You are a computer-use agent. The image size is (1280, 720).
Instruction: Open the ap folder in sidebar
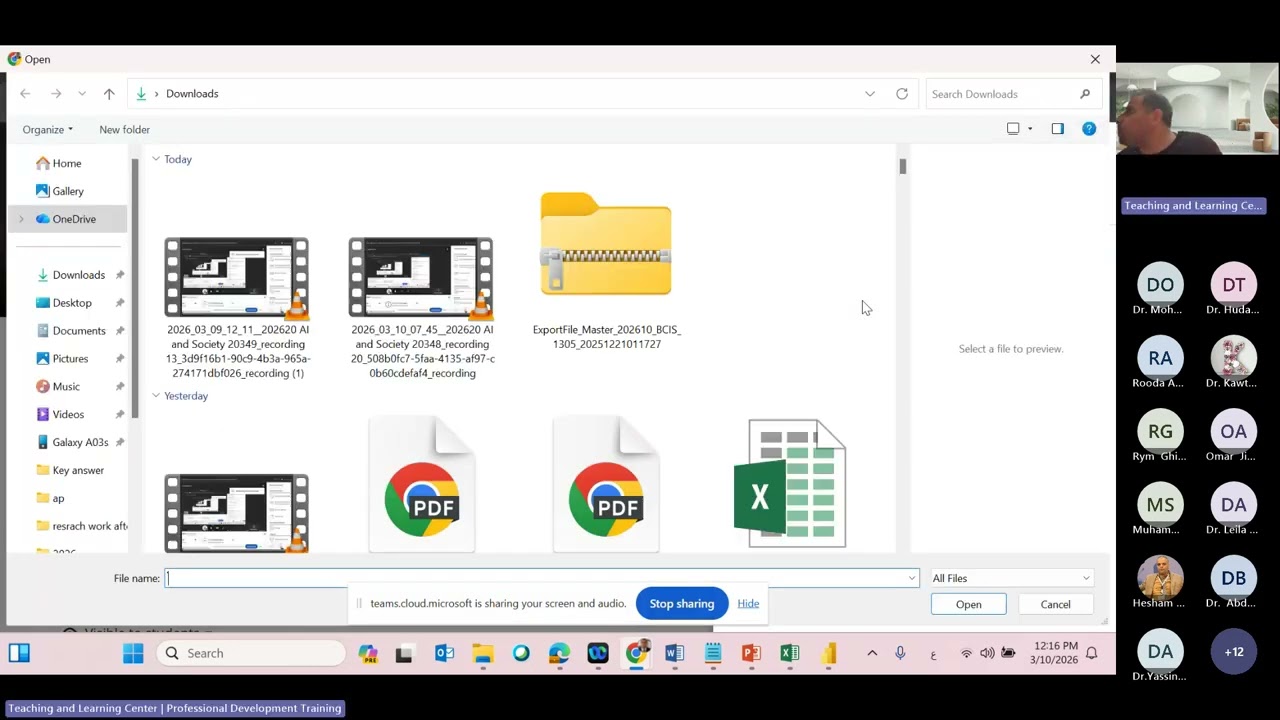pos(58,499)
